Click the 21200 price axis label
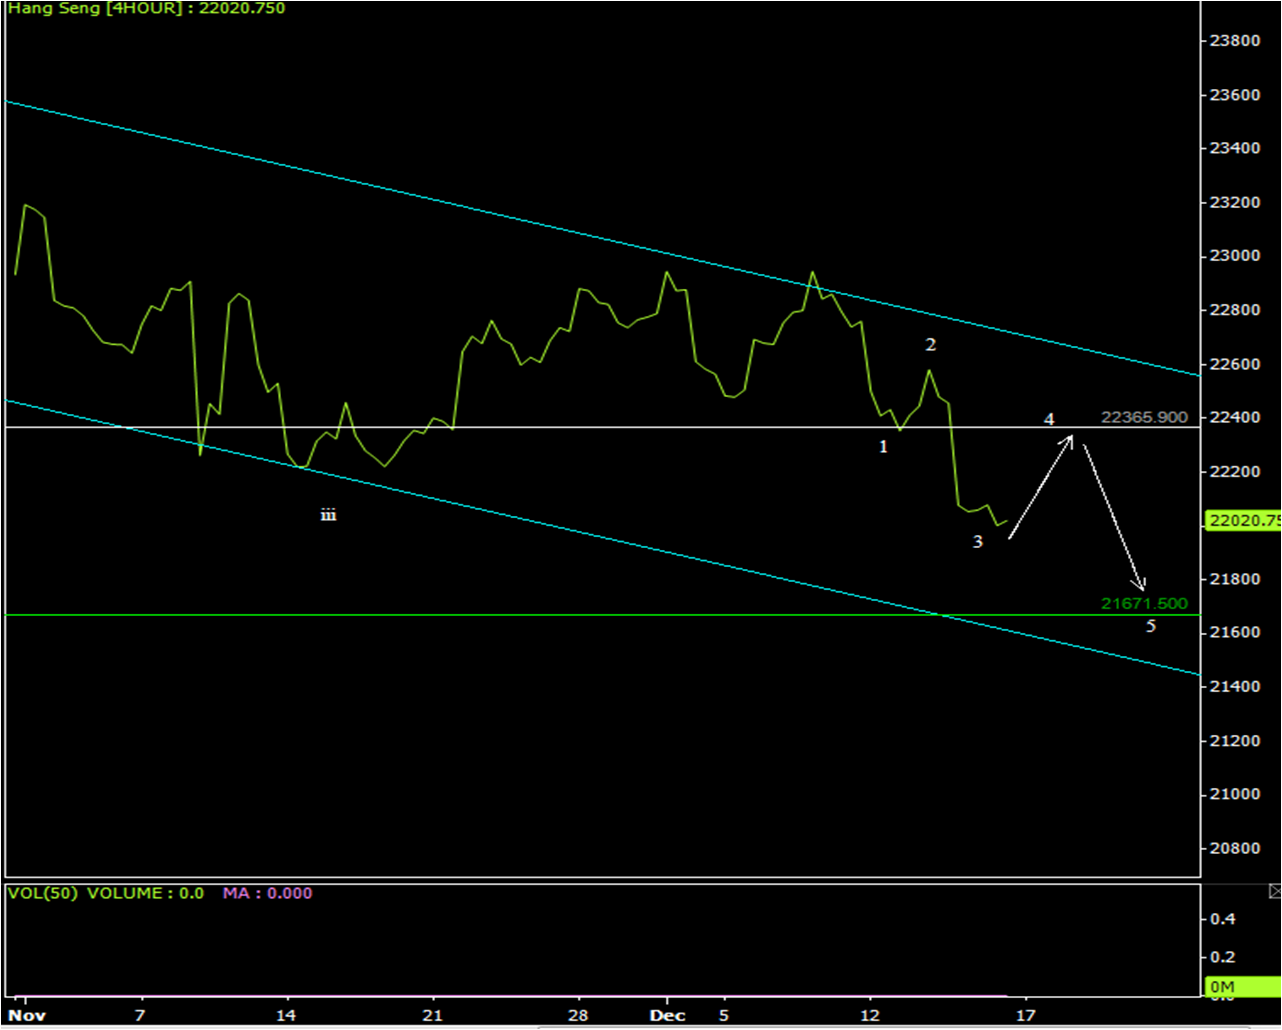Screen dimensions: 1282x1030 pyautogui.click(x=1235, y=741)
